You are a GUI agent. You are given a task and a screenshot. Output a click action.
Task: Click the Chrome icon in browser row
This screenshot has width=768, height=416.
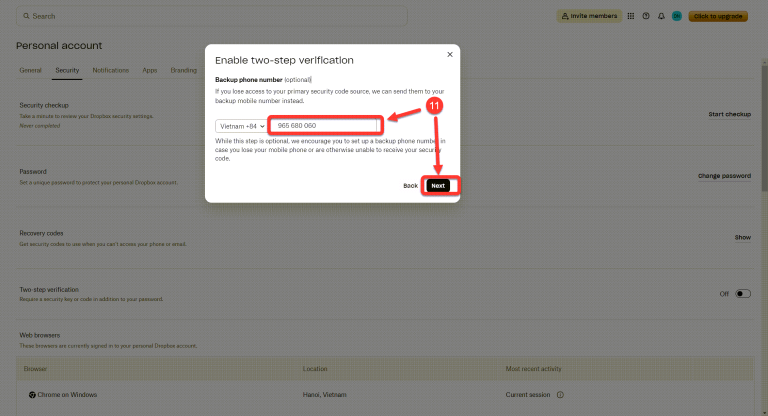[32, 394]
